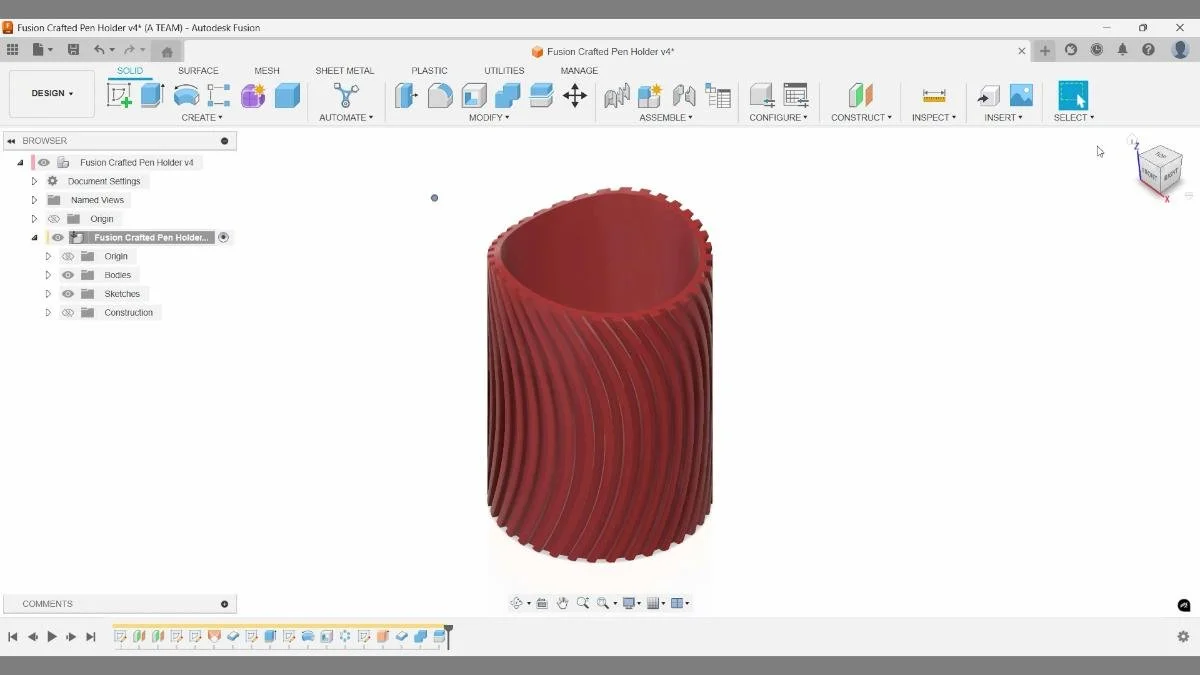Activate the Measure tool under Inspect

[x=932, y=96]
